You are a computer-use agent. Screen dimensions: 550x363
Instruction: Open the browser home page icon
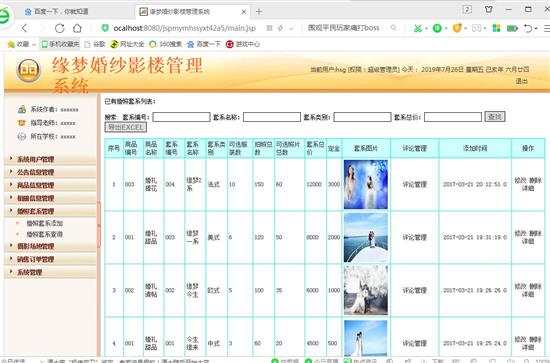[x=78, y=28]
